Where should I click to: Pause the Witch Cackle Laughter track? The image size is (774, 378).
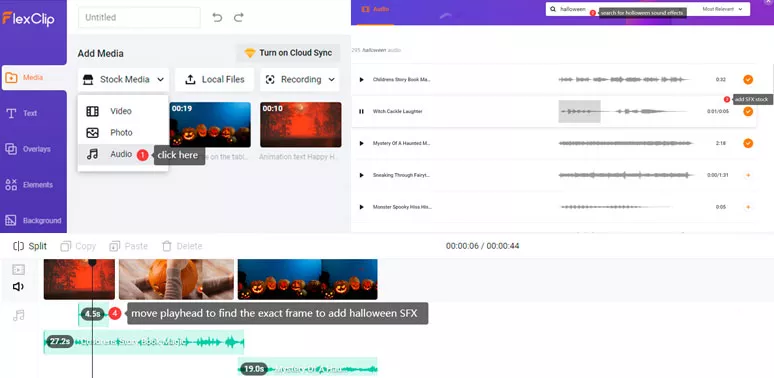[x=361, y=112]
